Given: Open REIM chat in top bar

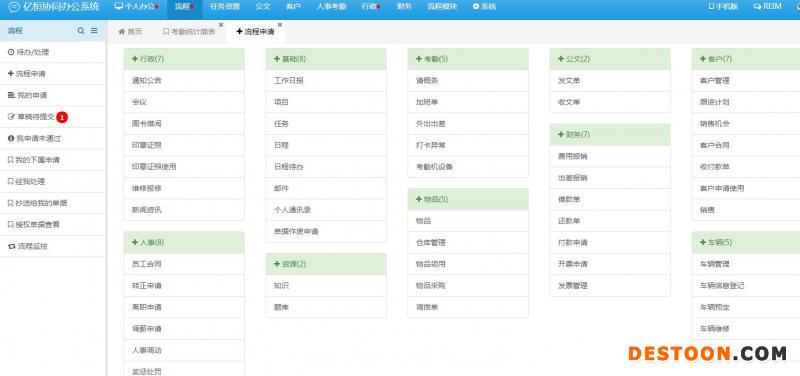Looking at the screenshot, I should coord(767,7).
